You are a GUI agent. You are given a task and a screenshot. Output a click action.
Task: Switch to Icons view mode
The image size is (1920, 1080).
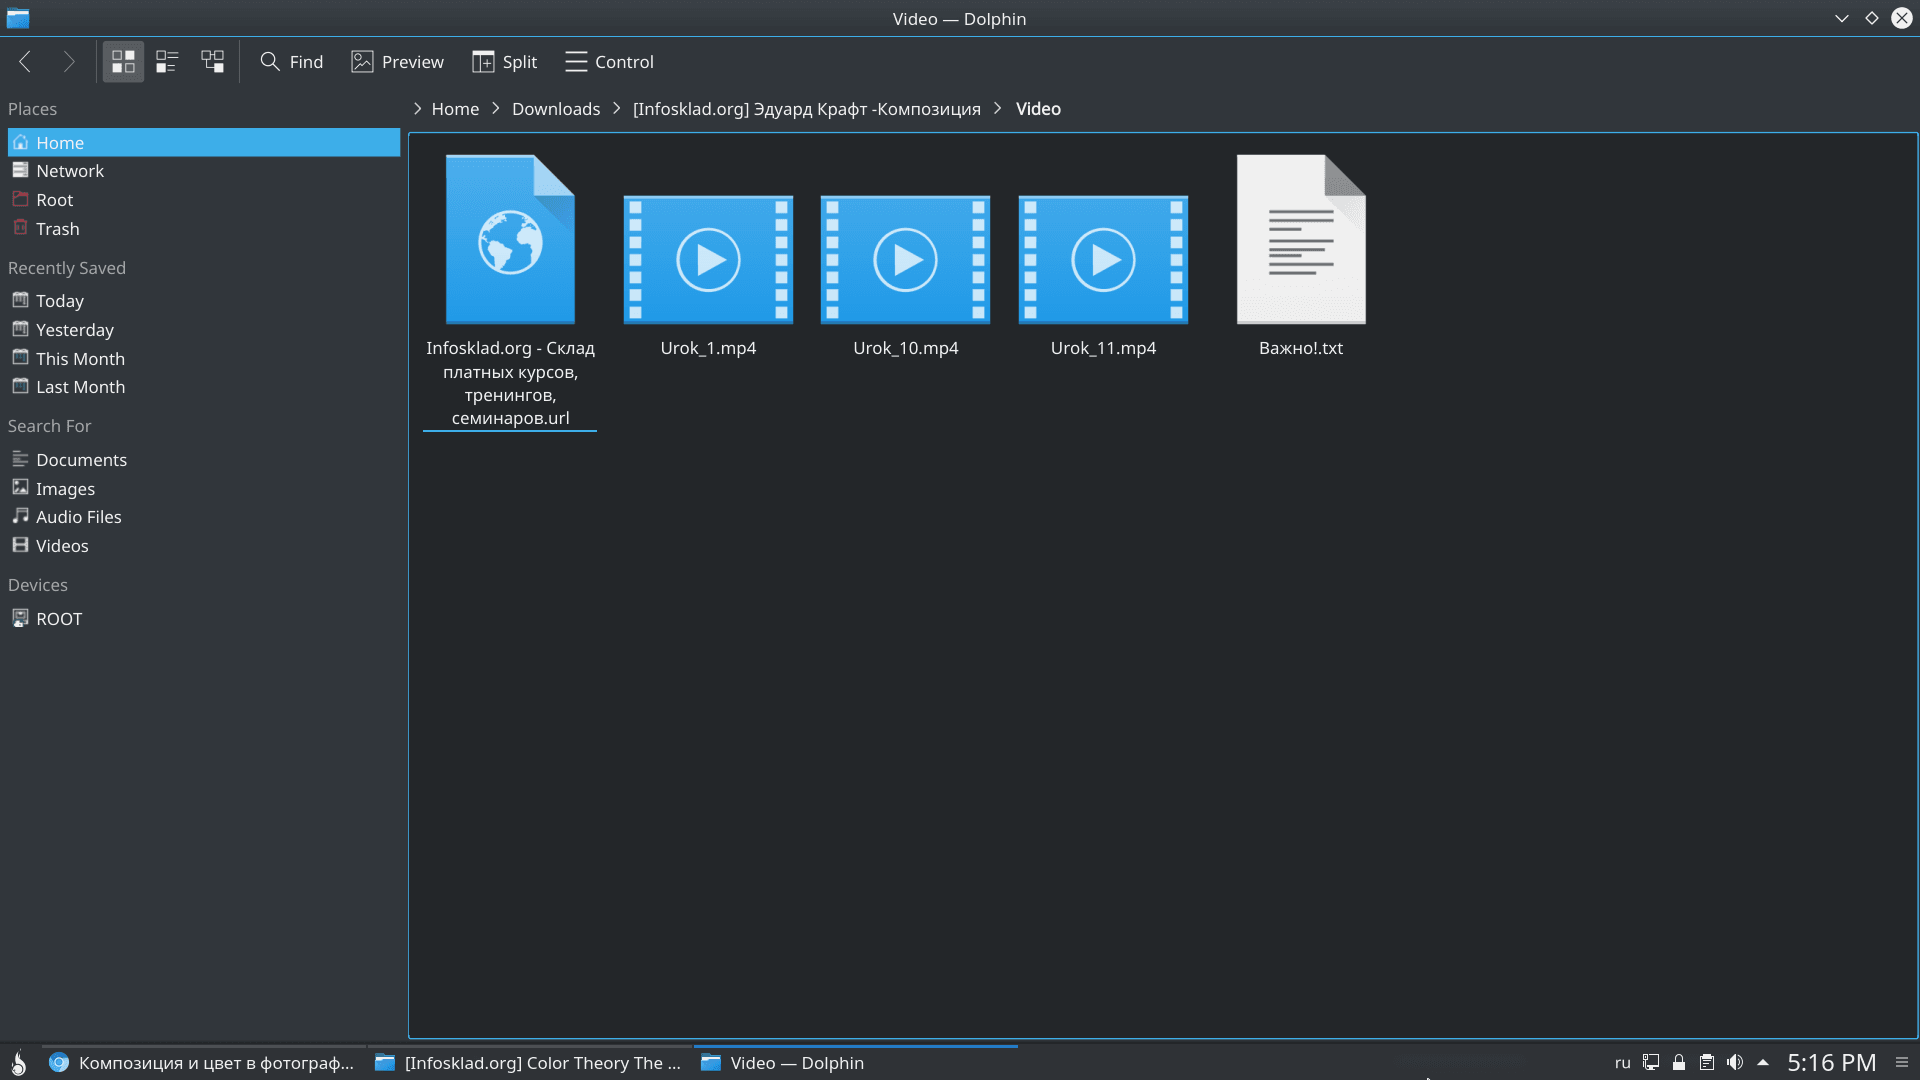[x=123, y=62]
